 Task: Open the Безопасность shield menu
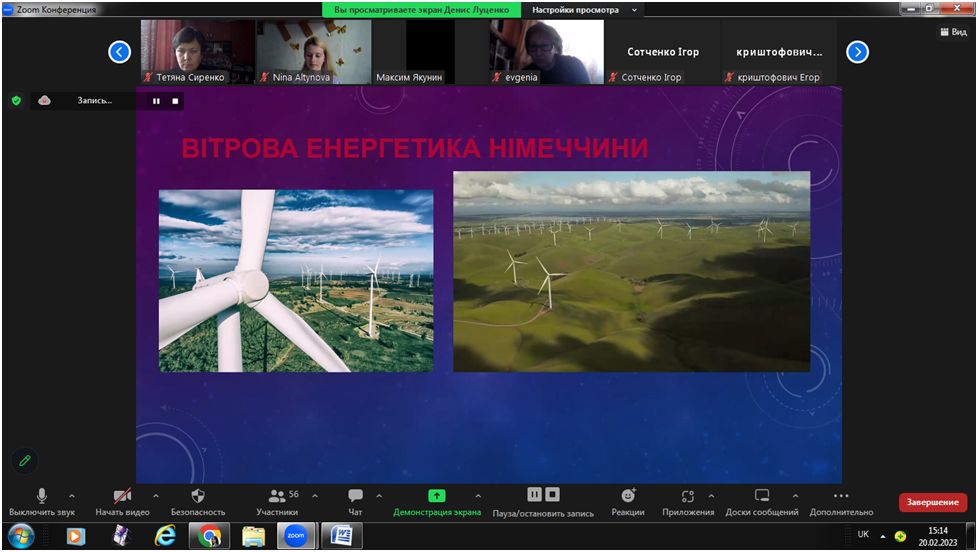click(x=198, y=501)
